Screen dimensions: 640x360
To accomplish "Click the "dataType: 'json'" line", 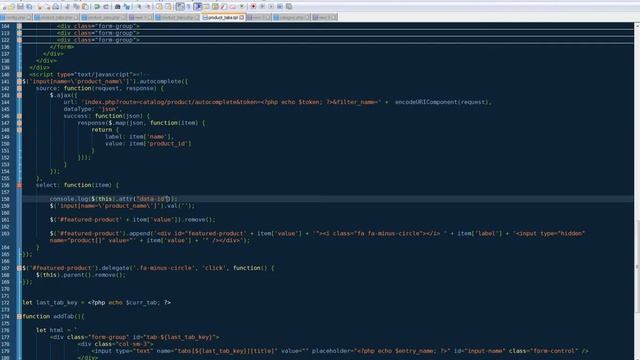I will coord(92,109).
